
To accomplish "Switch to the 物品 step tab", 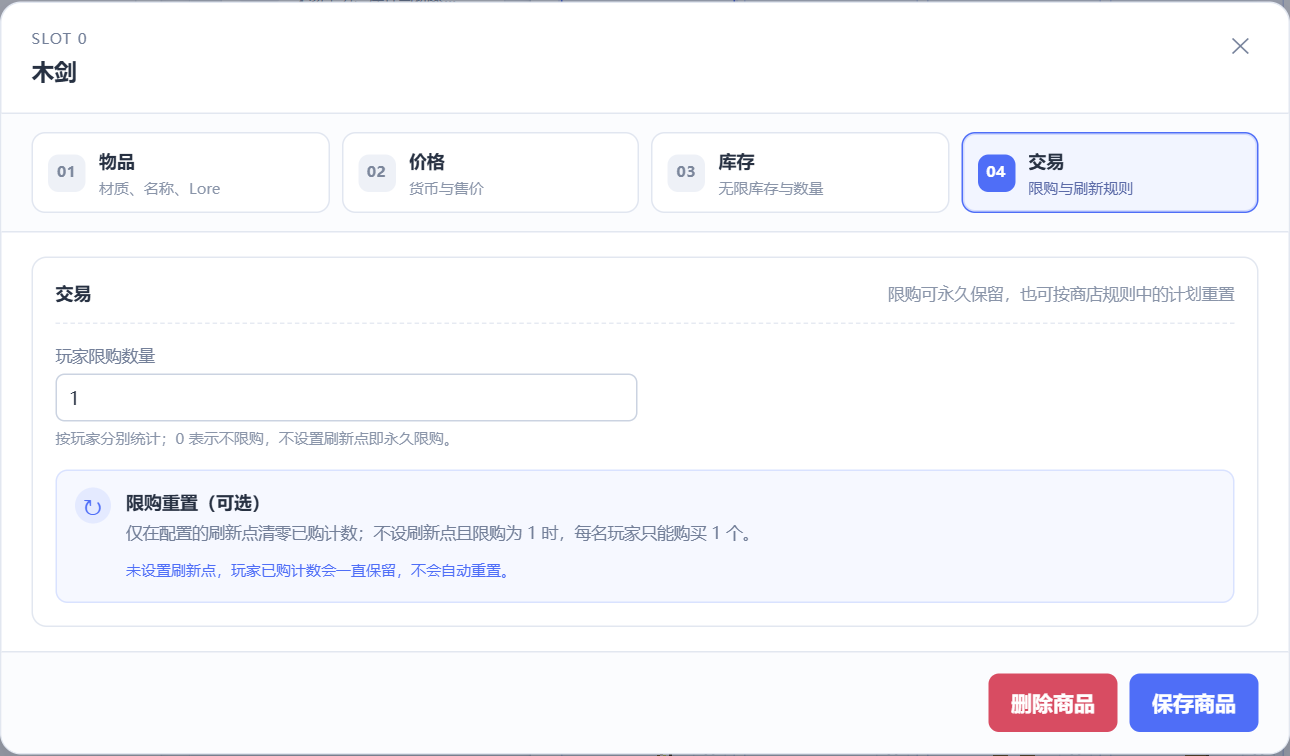I will (x=181, y=173).
